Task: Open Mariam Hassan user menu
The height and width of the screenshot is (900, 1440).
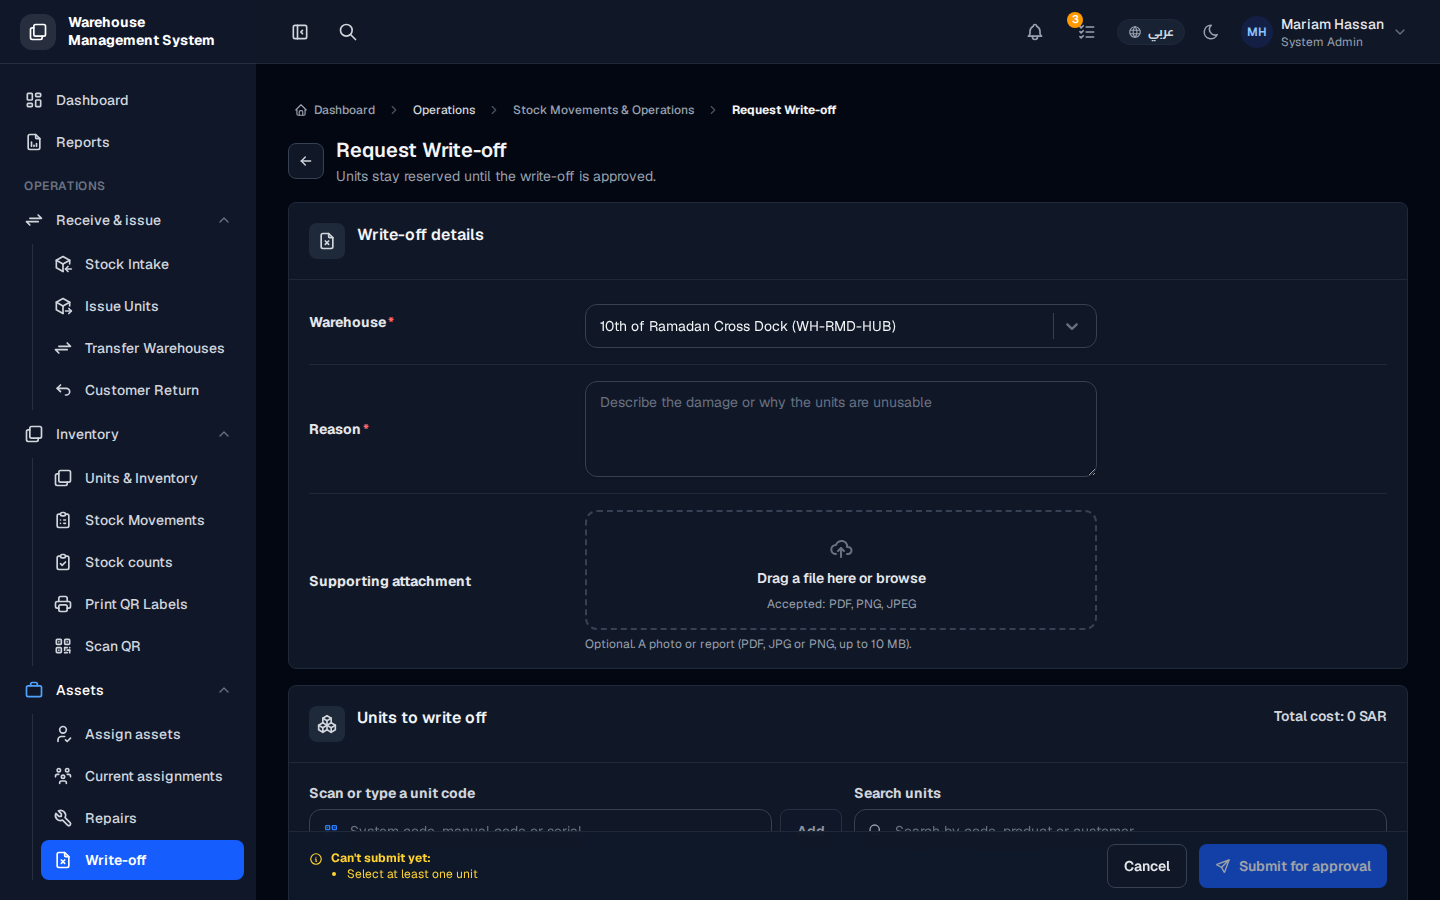Action: [x=1324, y=32]
